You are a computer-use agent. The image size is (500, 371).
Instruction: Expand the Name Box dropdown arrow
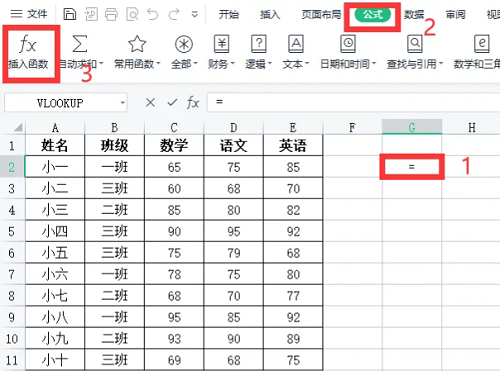pyautogui.click(x=123, y=103)
